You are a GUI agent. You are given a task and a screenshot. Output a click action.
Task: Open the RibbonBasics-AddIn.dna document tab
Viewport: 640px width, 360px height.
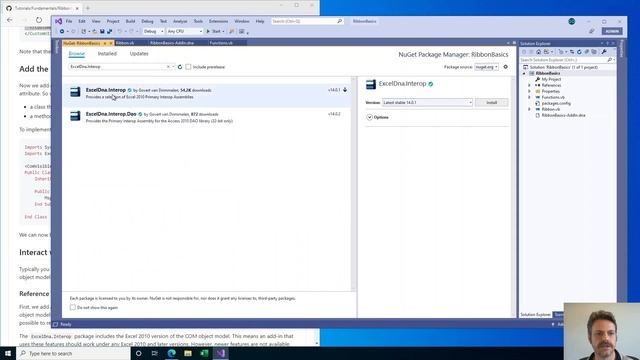coord(172,43)
